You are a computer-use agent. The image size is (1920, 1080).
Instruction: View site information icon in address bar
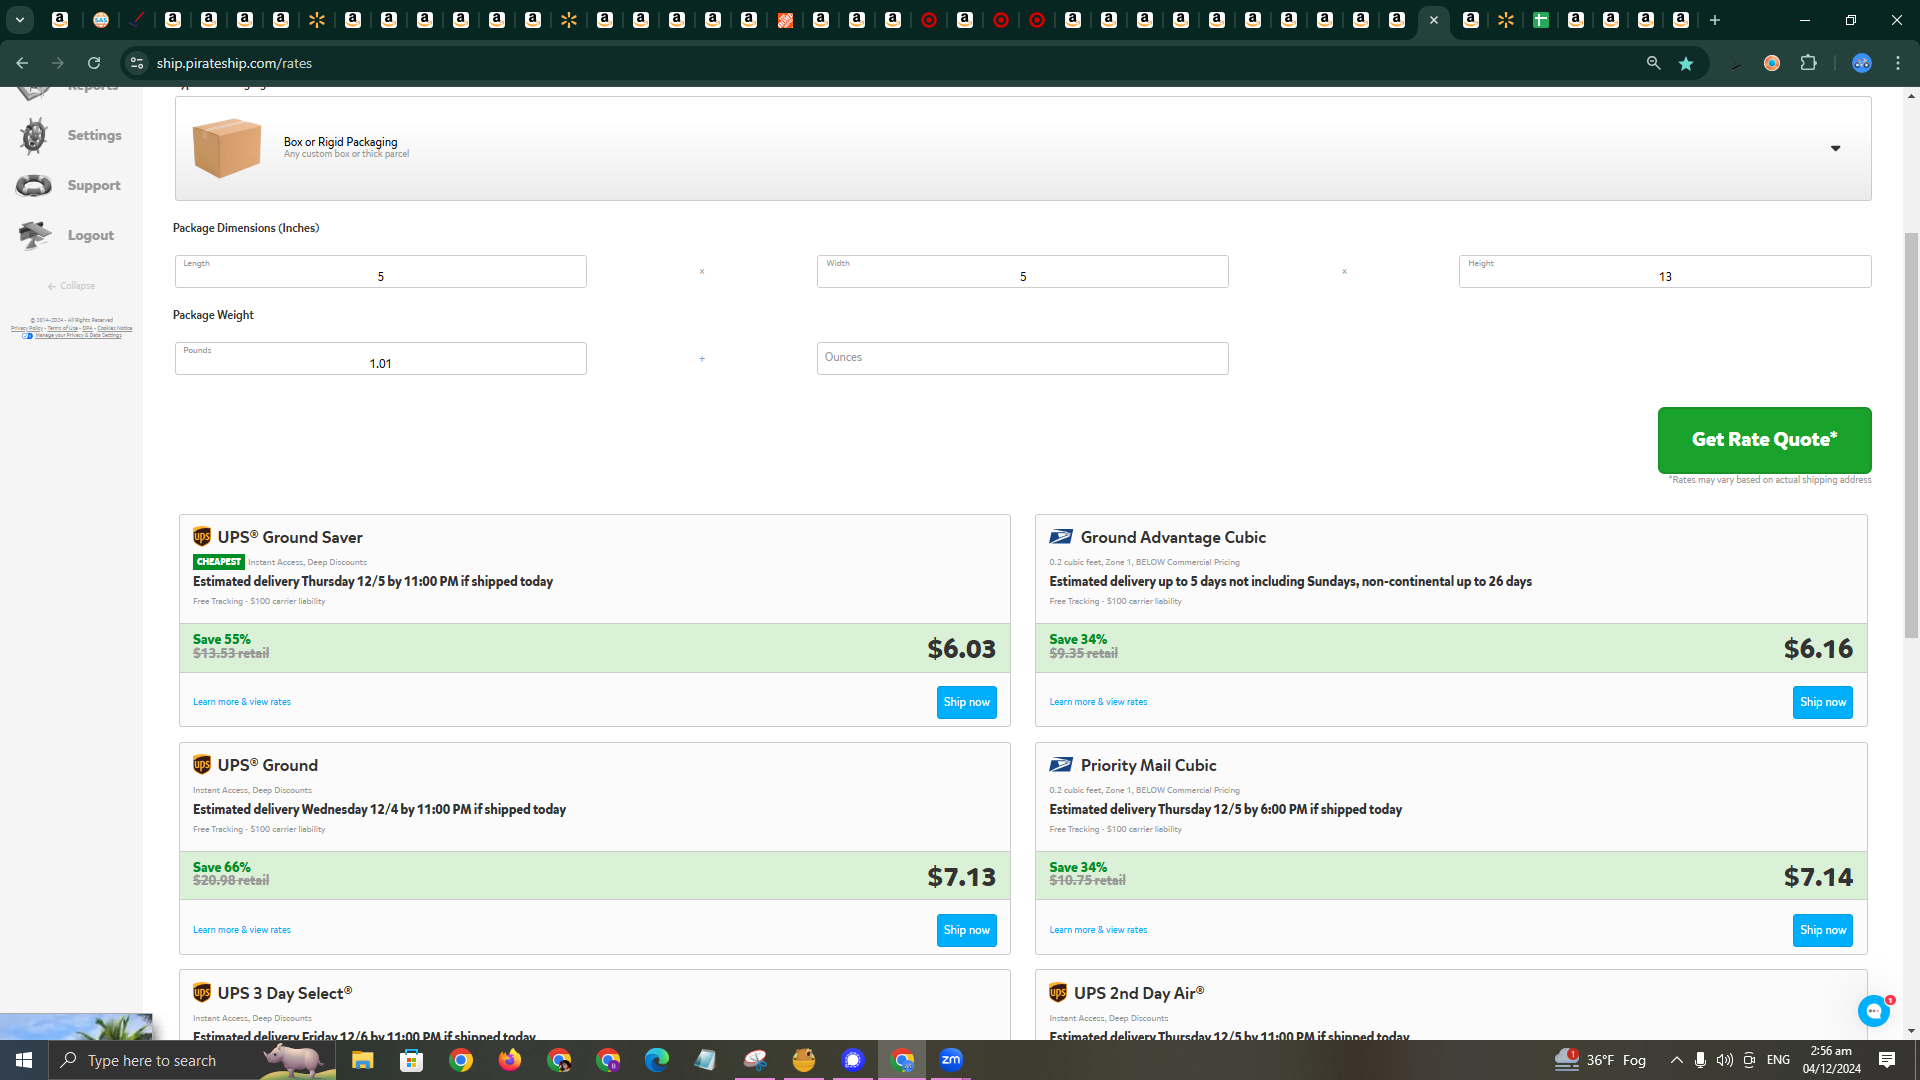point(137,63)
